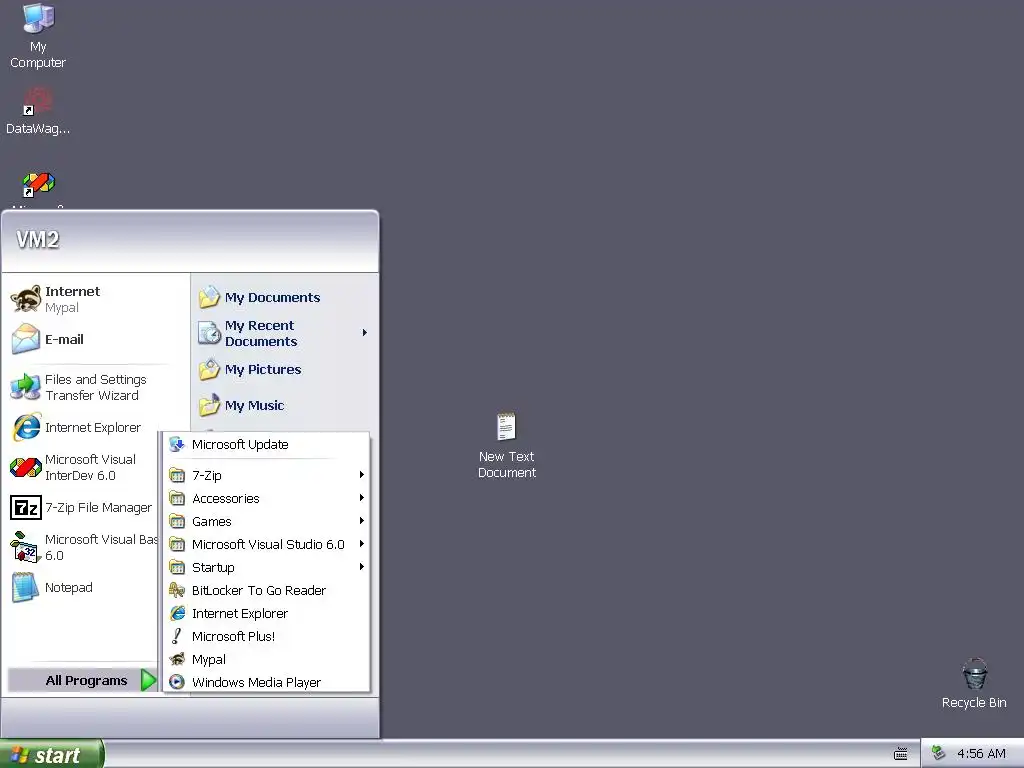Click the My Documents folder icon

point(209,297)
